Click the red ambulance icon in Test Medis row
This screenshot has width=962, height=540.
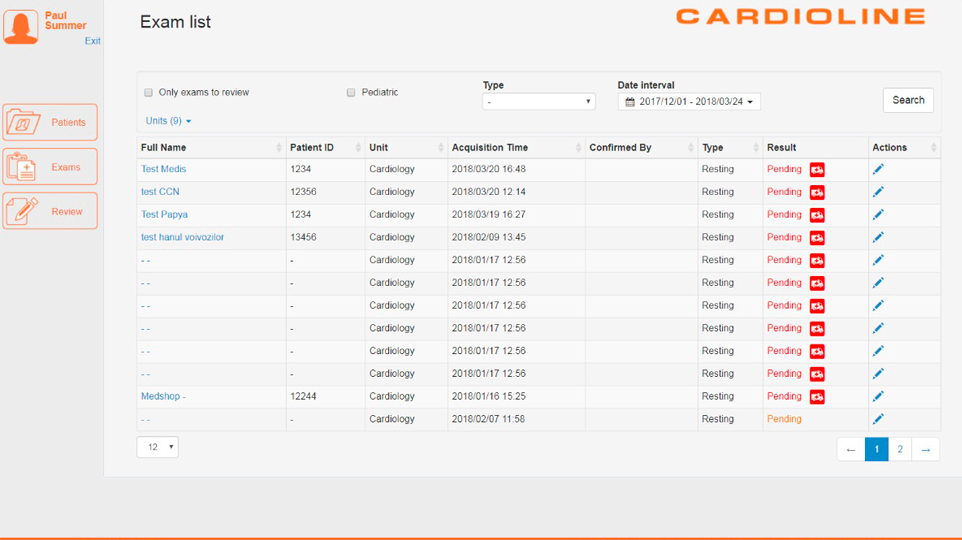817,170
